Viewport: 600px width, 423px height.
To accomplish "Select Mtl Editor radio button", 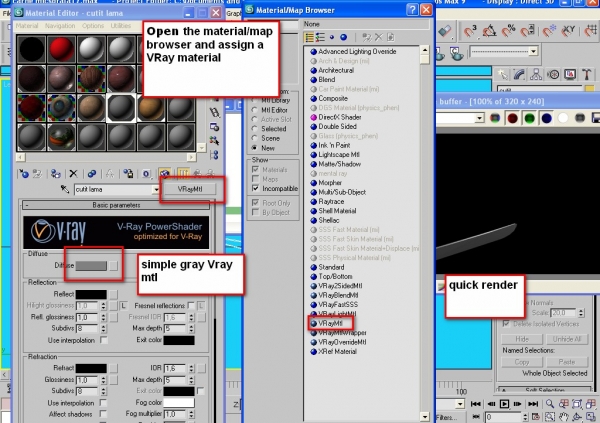I will 254,110.
